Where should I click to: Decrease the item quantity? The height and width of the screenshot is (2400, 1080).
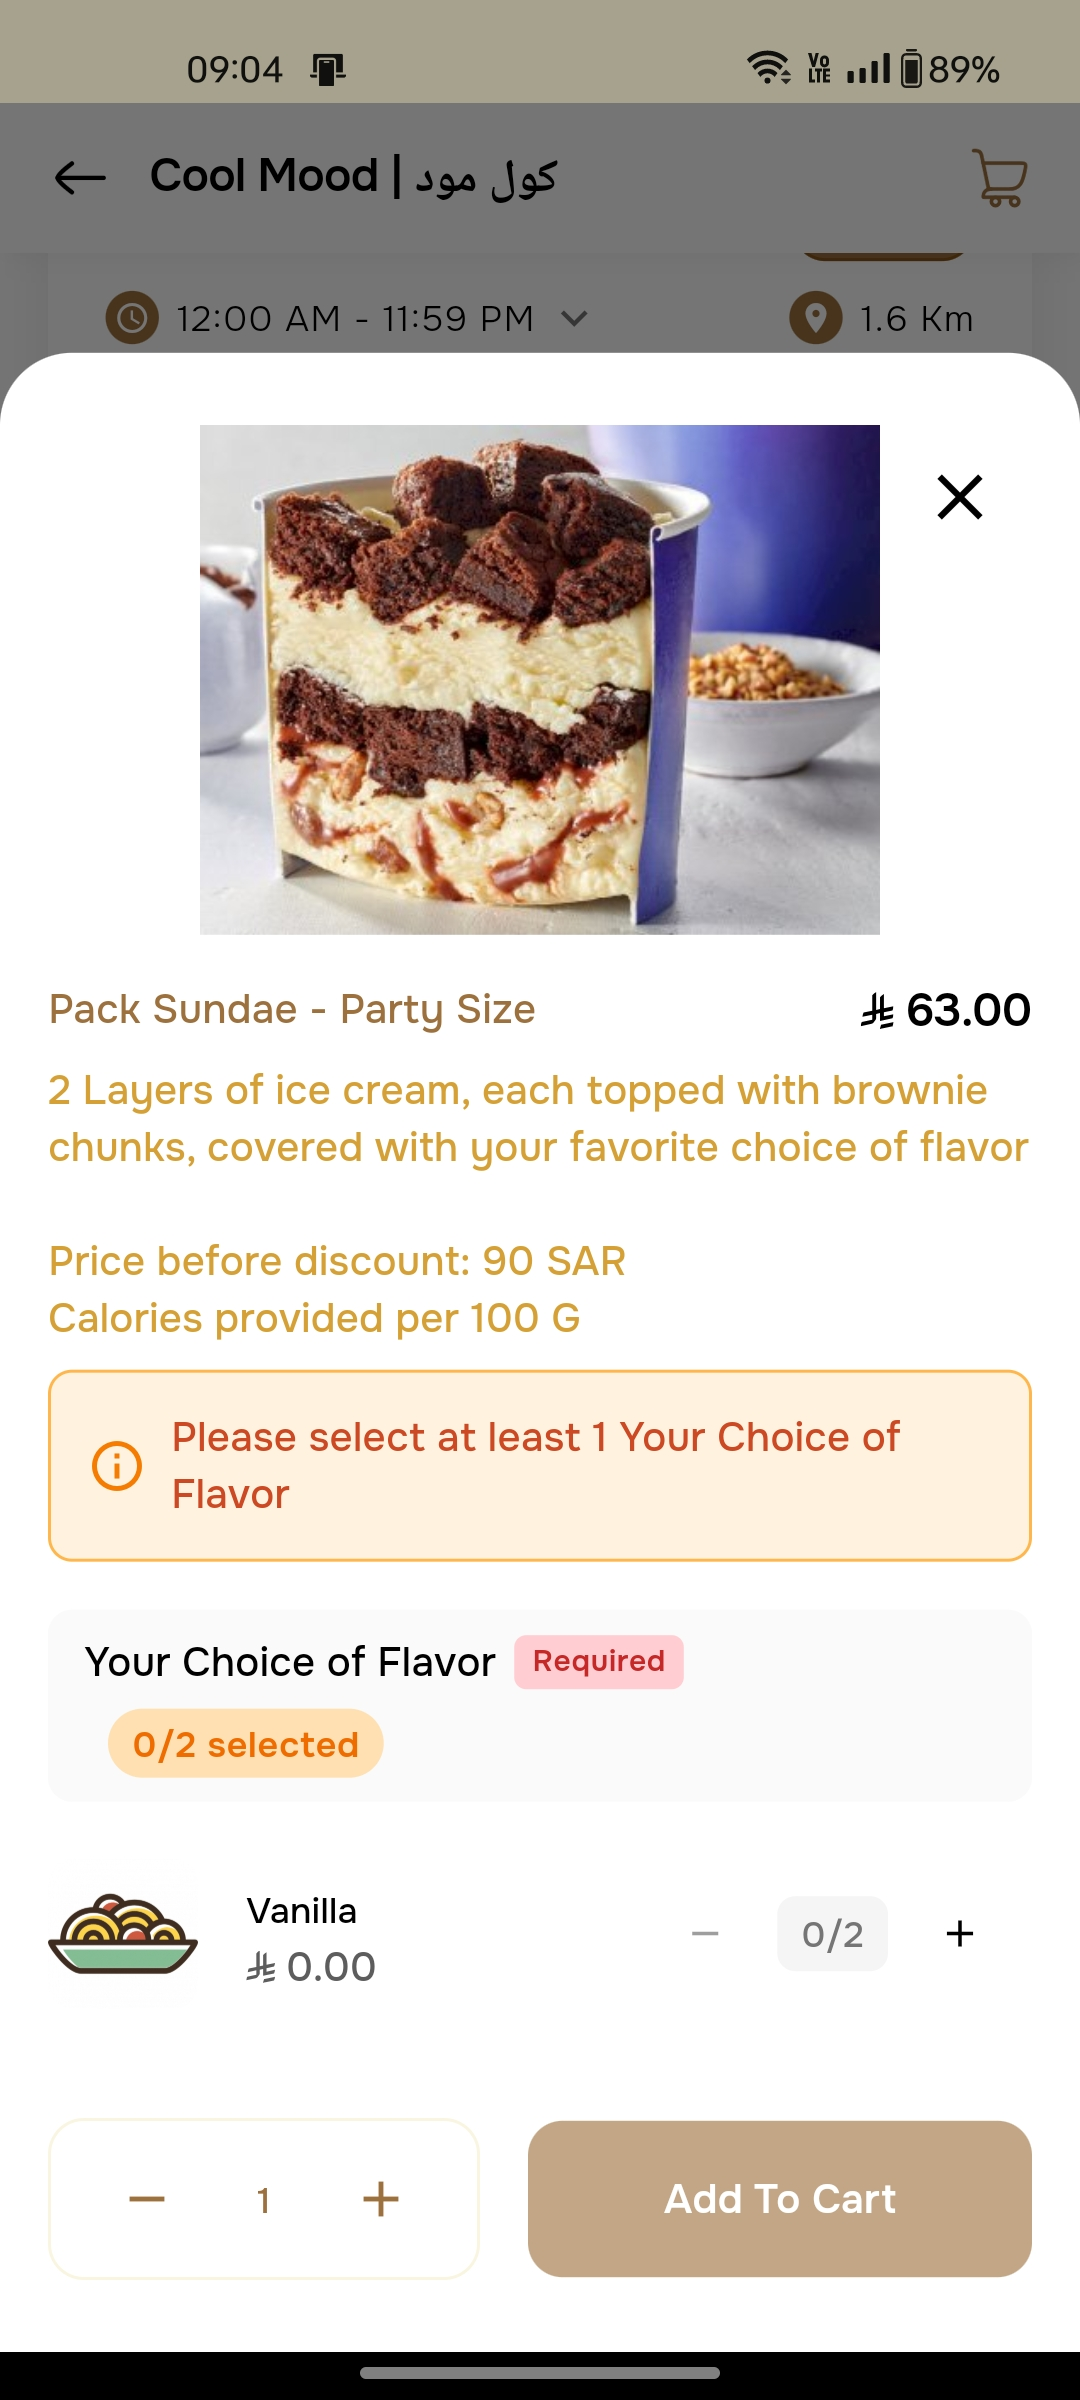147,2199
